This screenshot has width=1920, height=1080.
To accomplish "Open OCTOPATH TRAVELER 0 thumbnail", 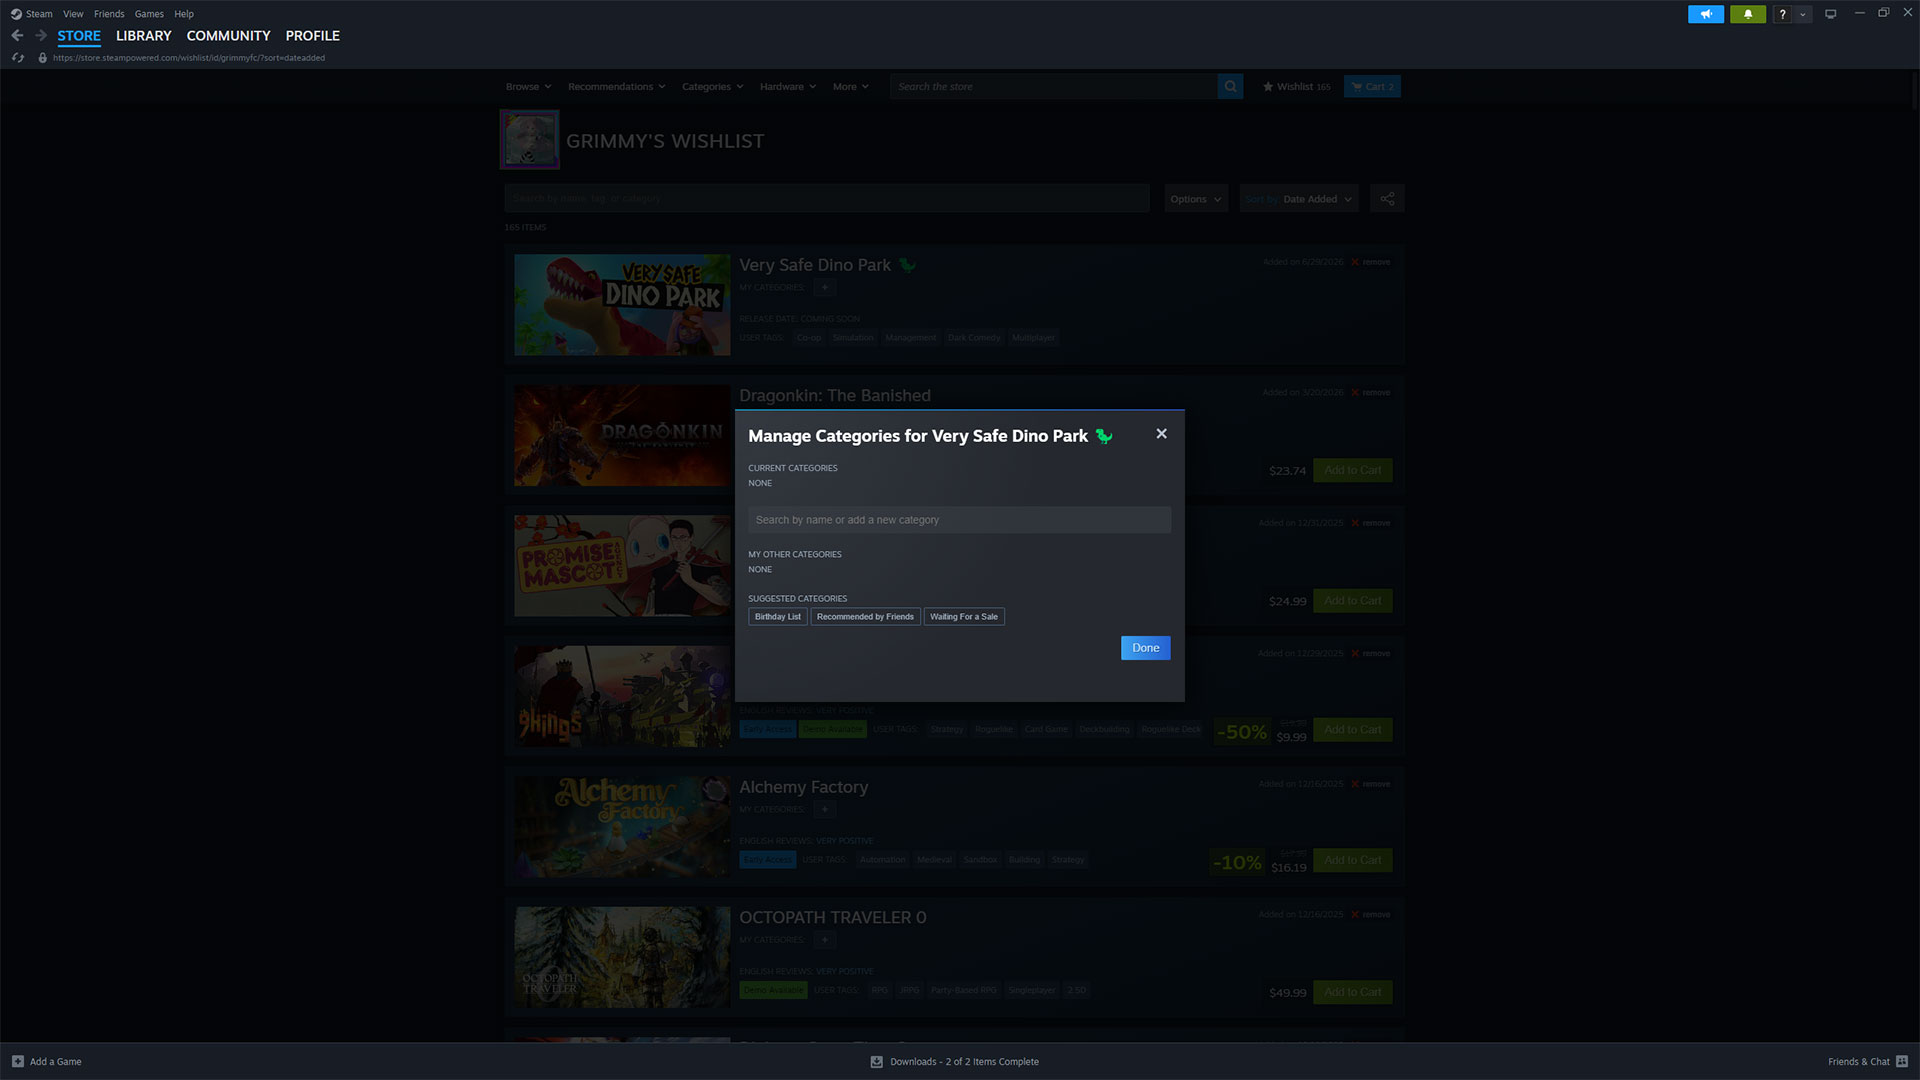I will (622, 957).
